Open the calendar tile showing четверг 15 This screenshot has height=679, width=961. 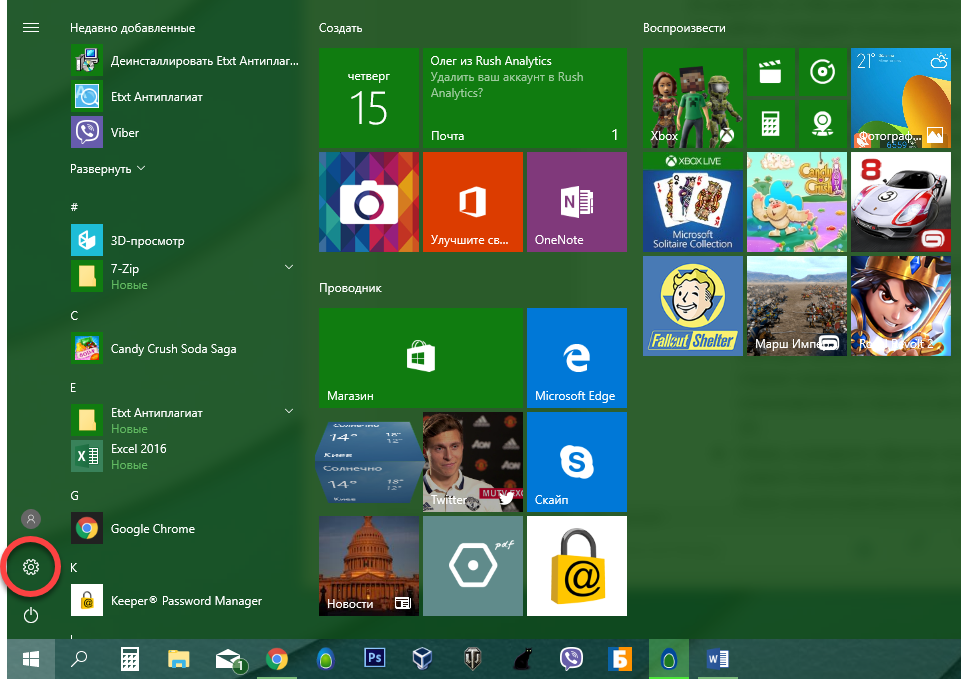point(368,98)
